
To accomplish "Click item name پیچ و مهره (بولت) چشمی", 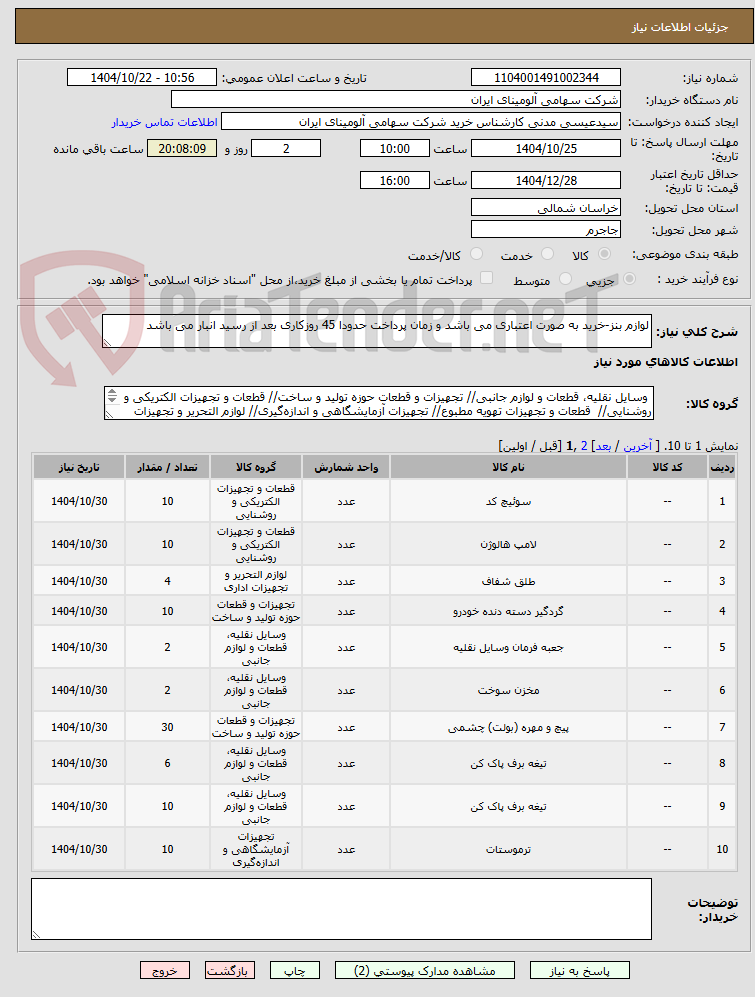I will pos(508,727).
